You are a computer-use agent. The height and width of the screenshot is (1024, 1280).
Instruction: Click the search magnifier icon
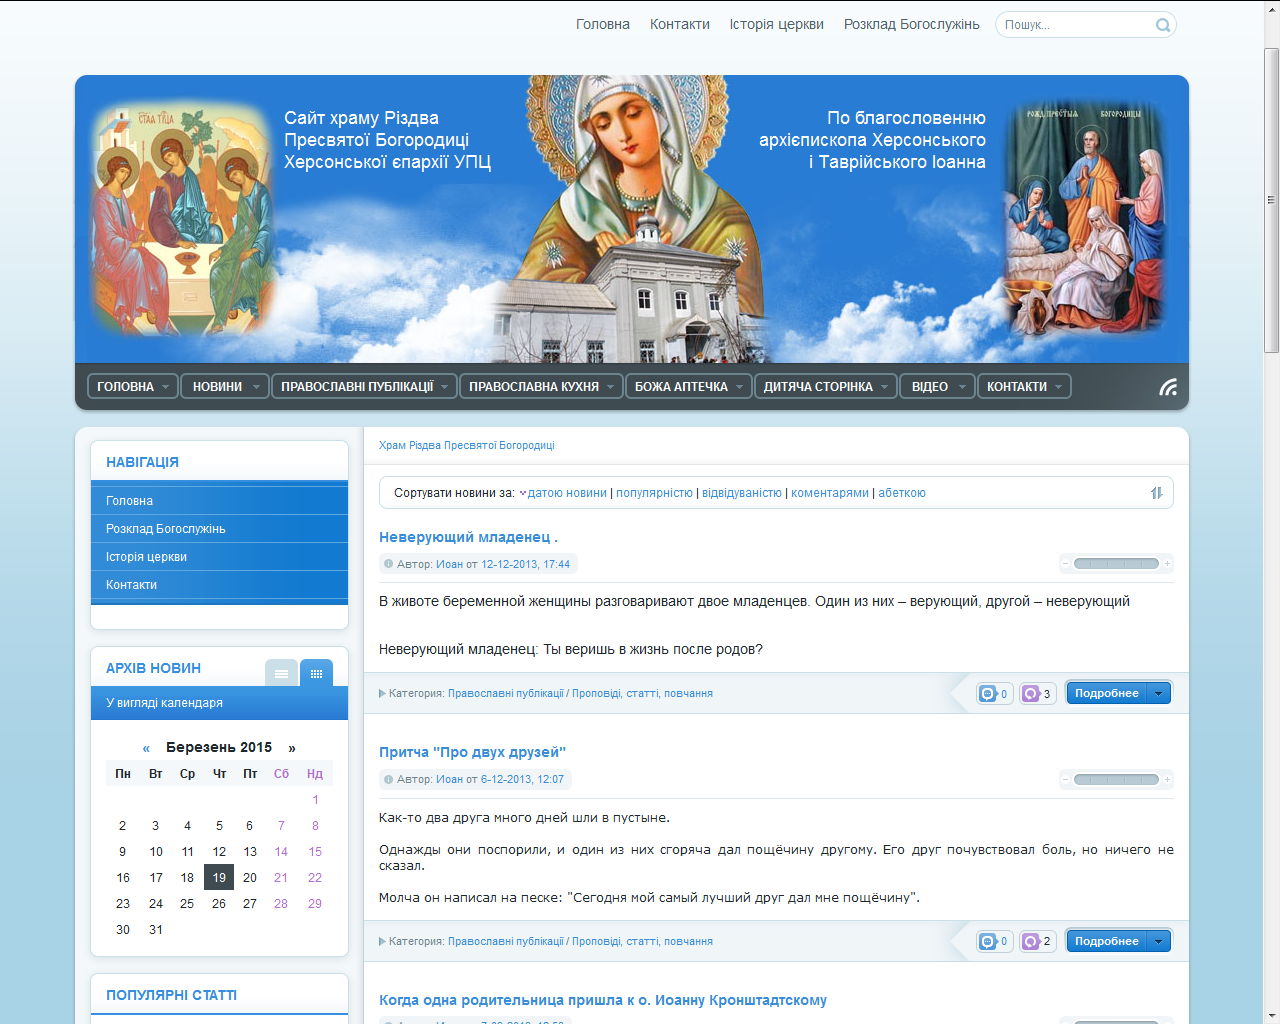(1163, 25)
